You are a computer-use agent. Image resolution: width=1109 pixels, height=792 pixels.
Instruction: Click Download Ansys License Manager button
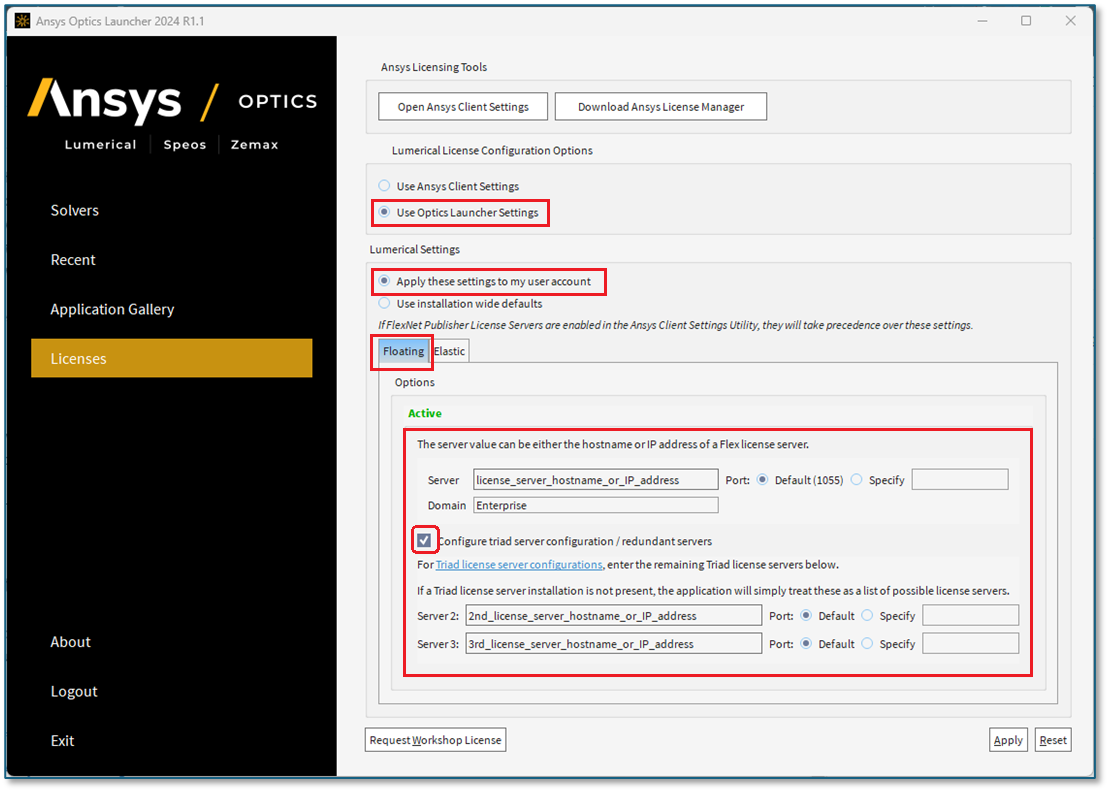click(x=661, y=107)
